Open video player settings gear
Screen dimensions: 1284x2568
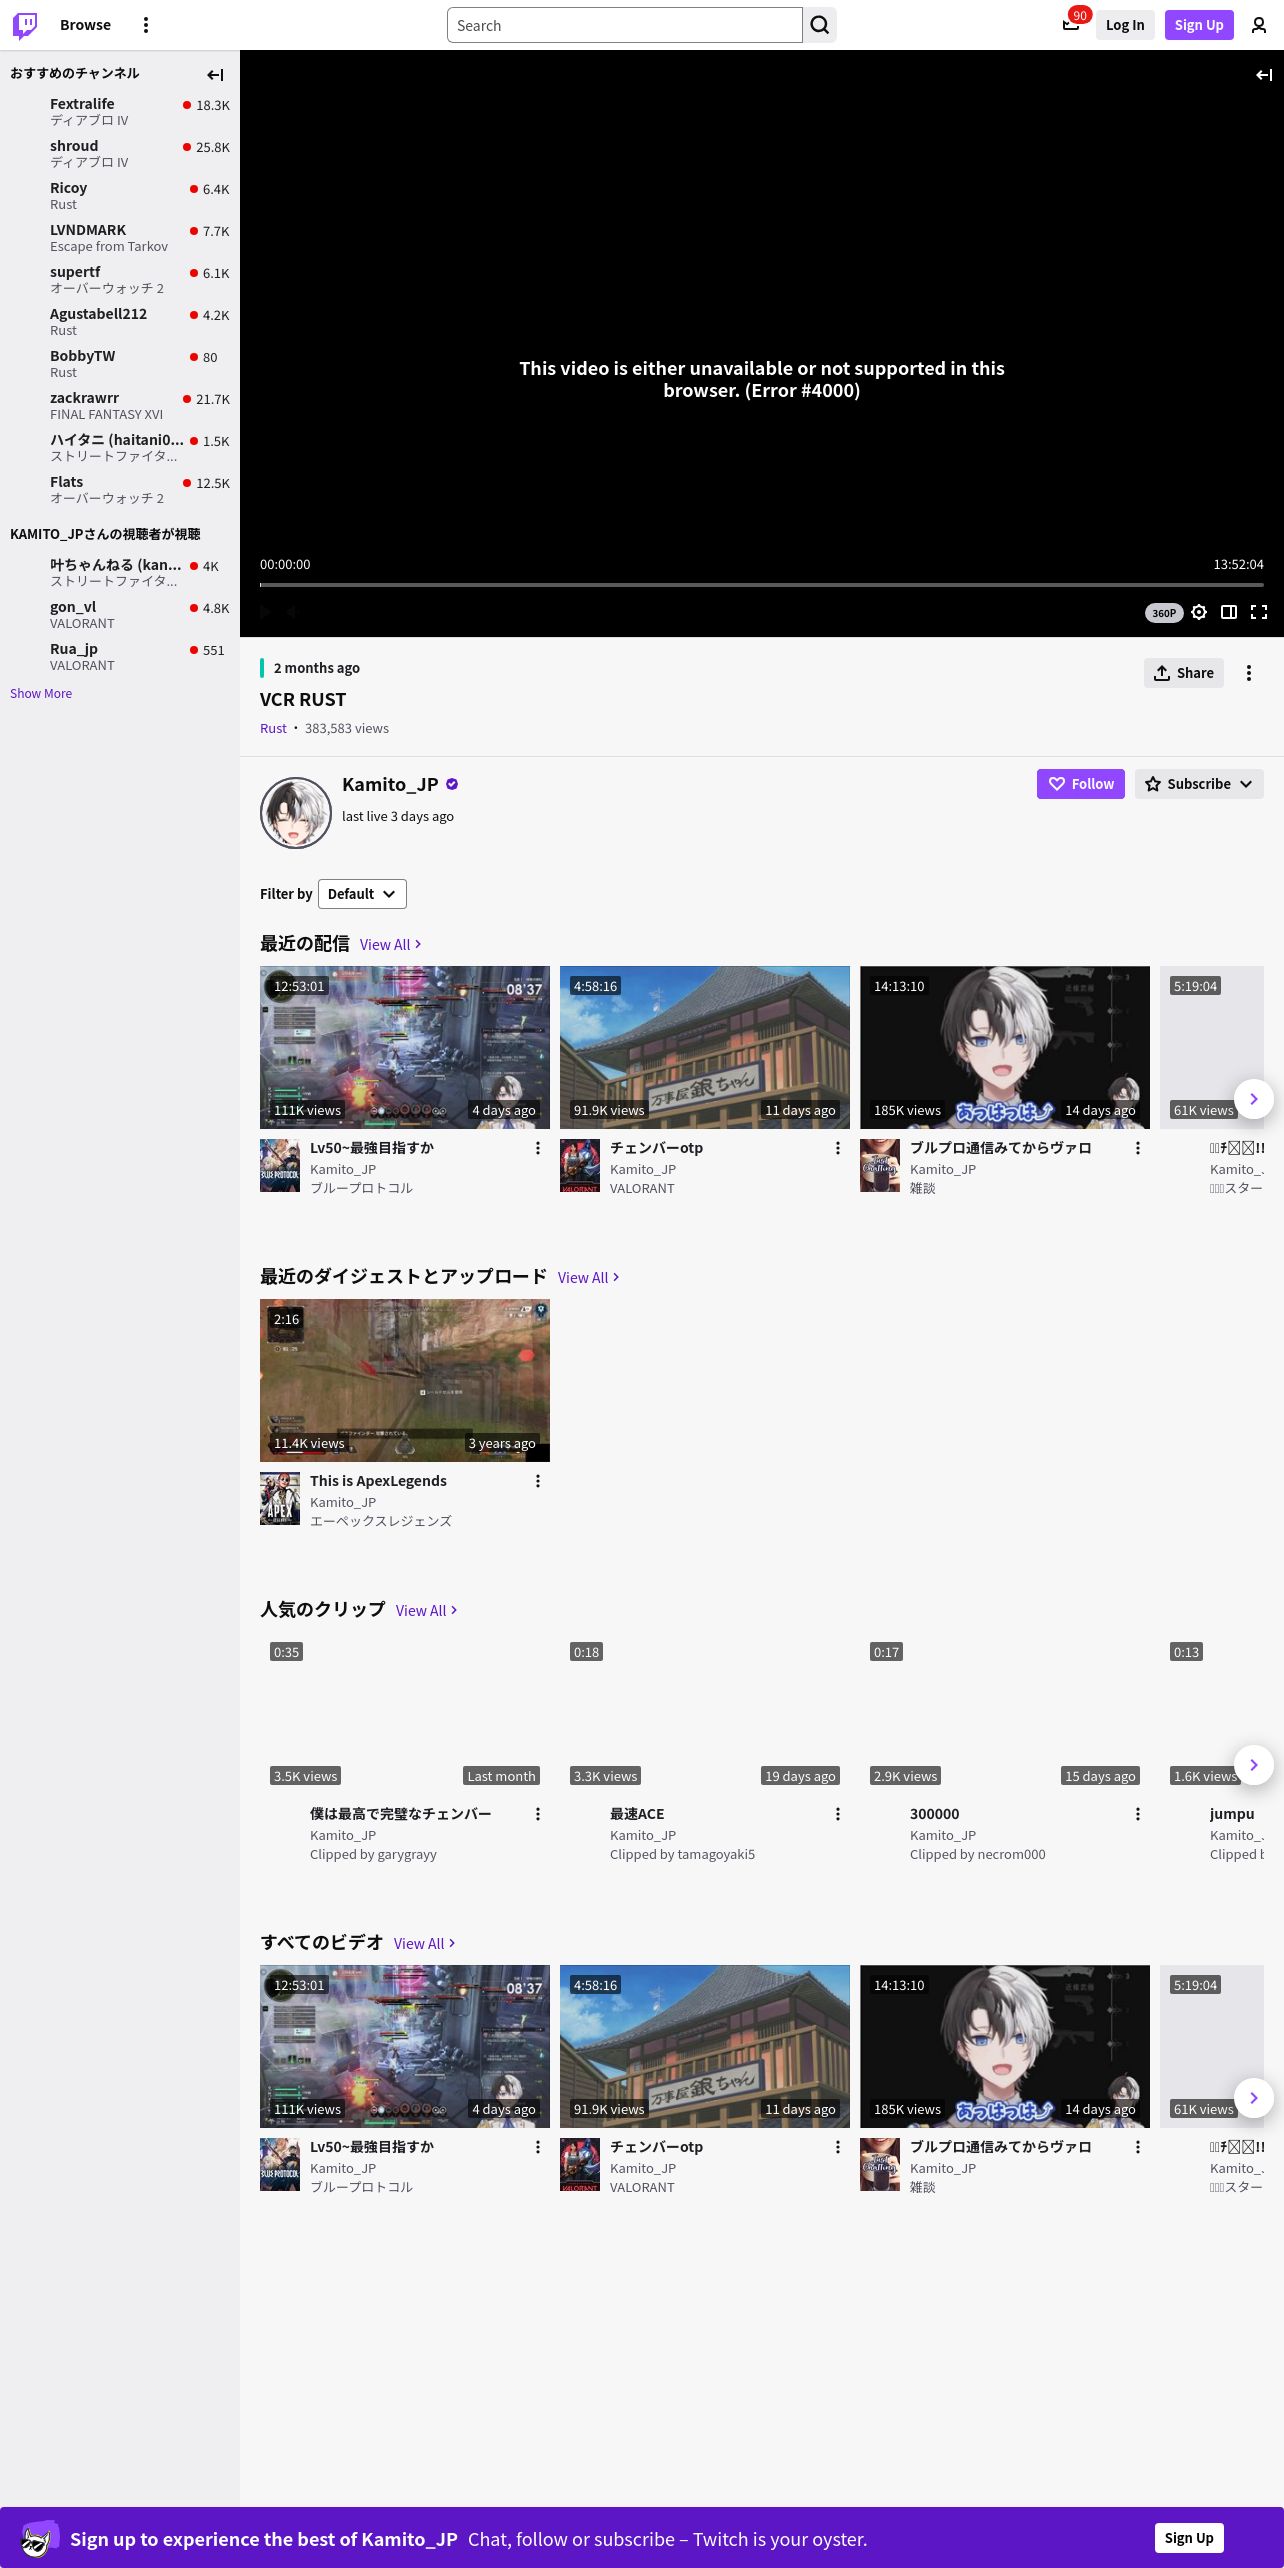click(1199, 612)
